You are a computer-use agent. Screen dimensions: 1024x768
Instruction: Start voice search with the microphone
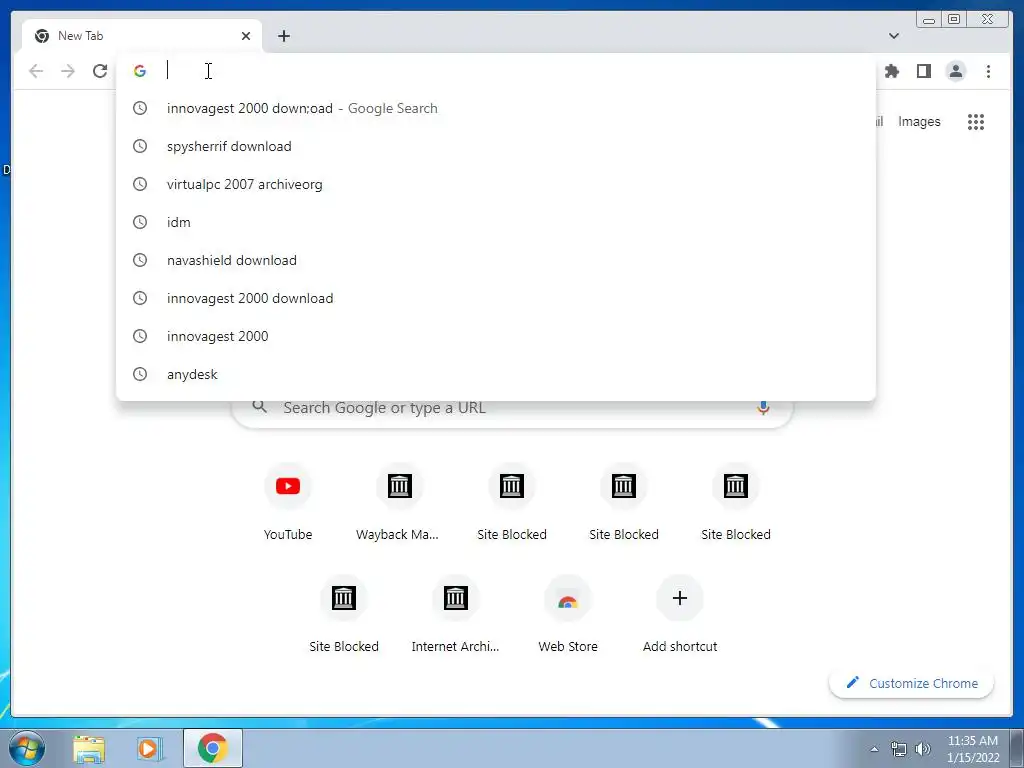(763, 408)
